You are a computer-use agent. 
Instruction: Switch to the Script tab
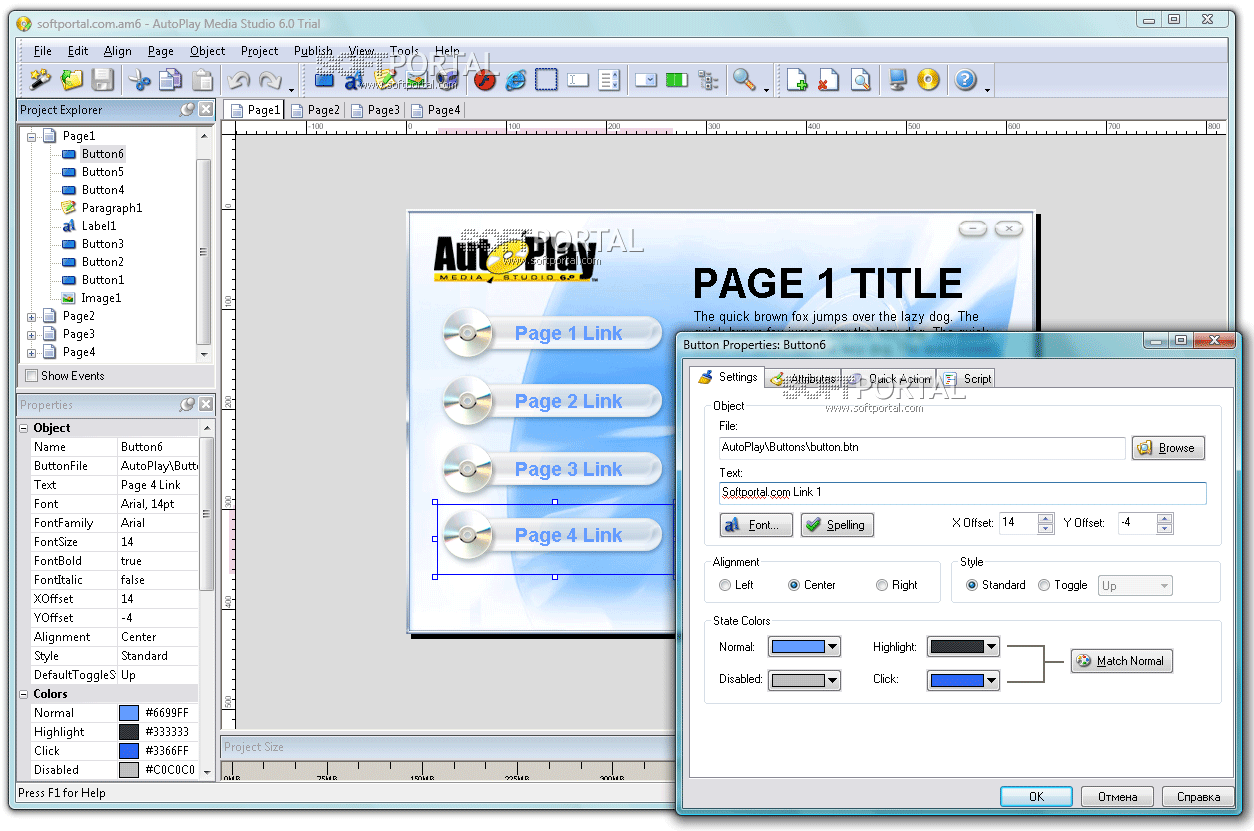click(968, 378)
